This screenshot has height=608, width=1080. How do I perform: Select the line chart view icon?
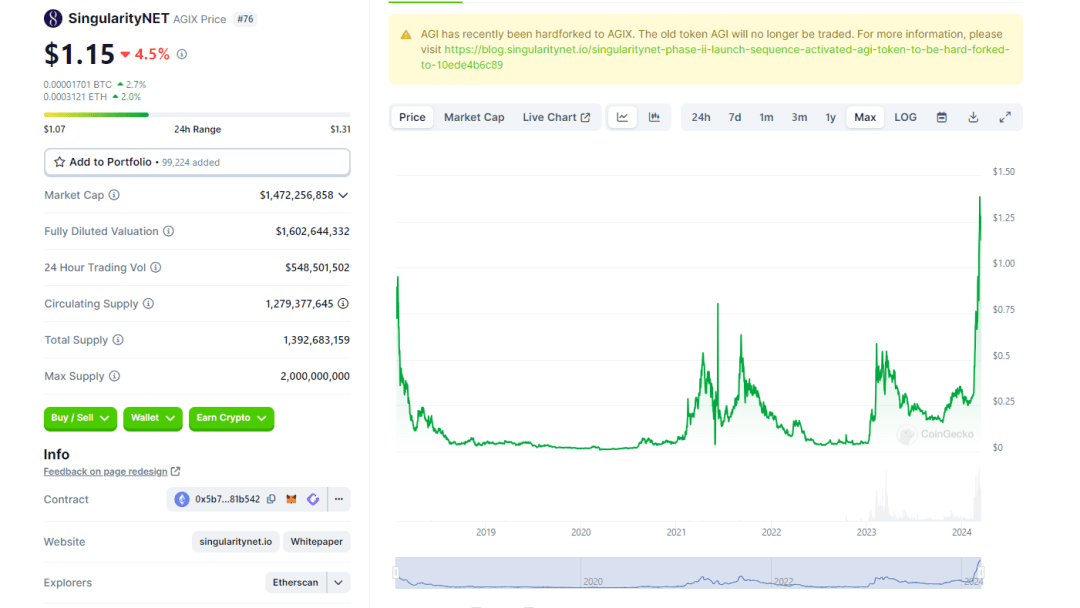pos(622,117)
